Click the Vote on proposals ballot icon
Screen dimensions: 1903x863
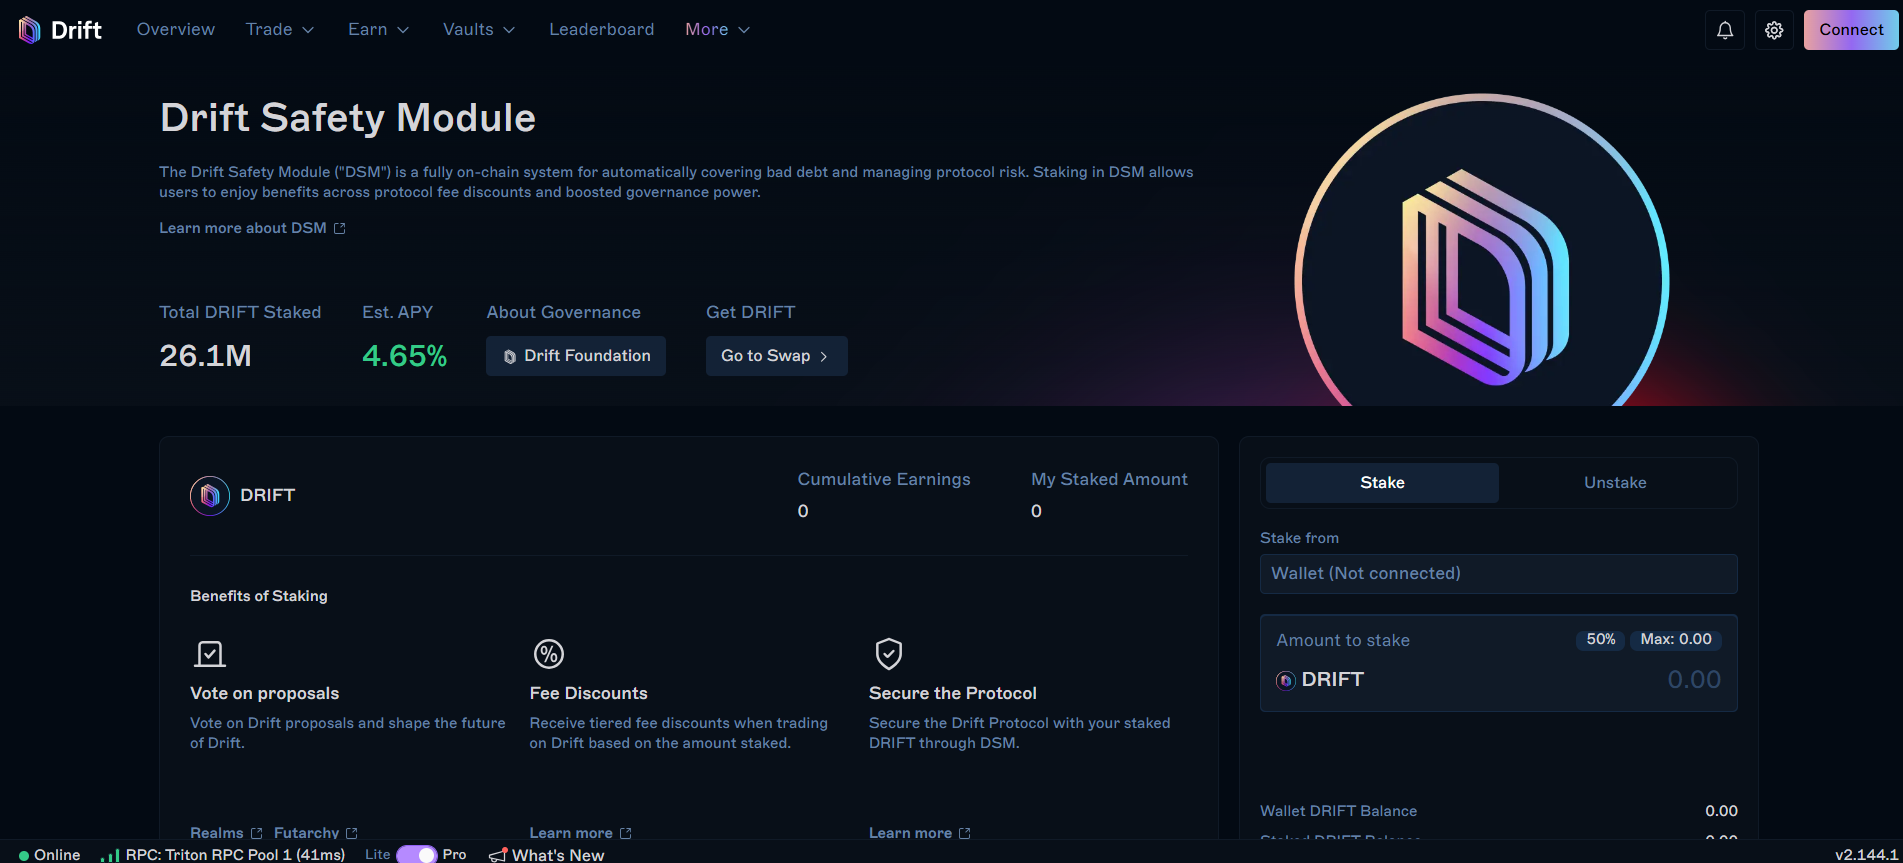coord(209,654)
